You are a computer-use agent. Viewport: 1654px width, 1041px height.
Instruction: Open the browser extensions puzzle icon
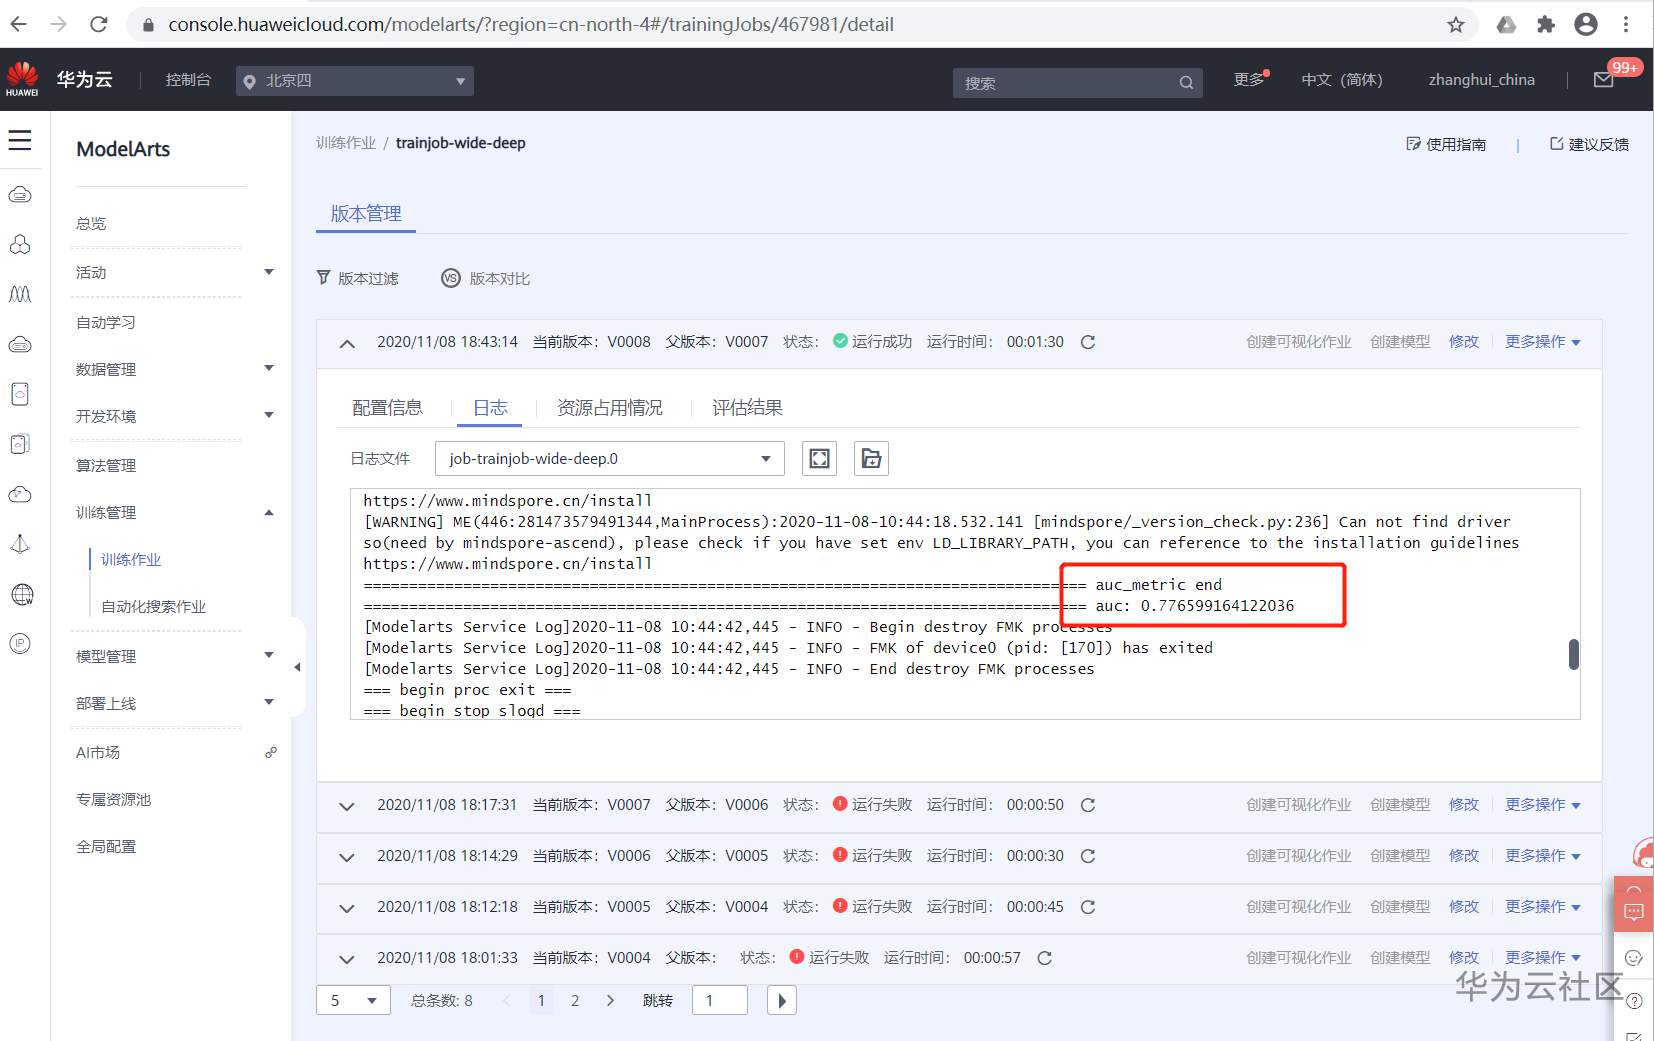coord(1546,24)
